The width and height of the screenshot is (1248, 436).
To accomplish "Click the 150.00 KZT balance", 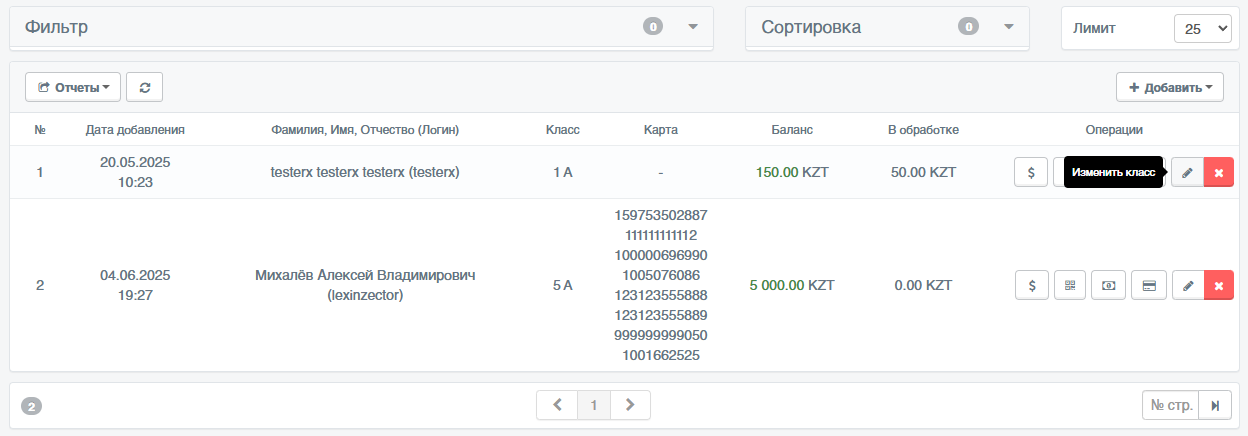I will click(792, 172).
